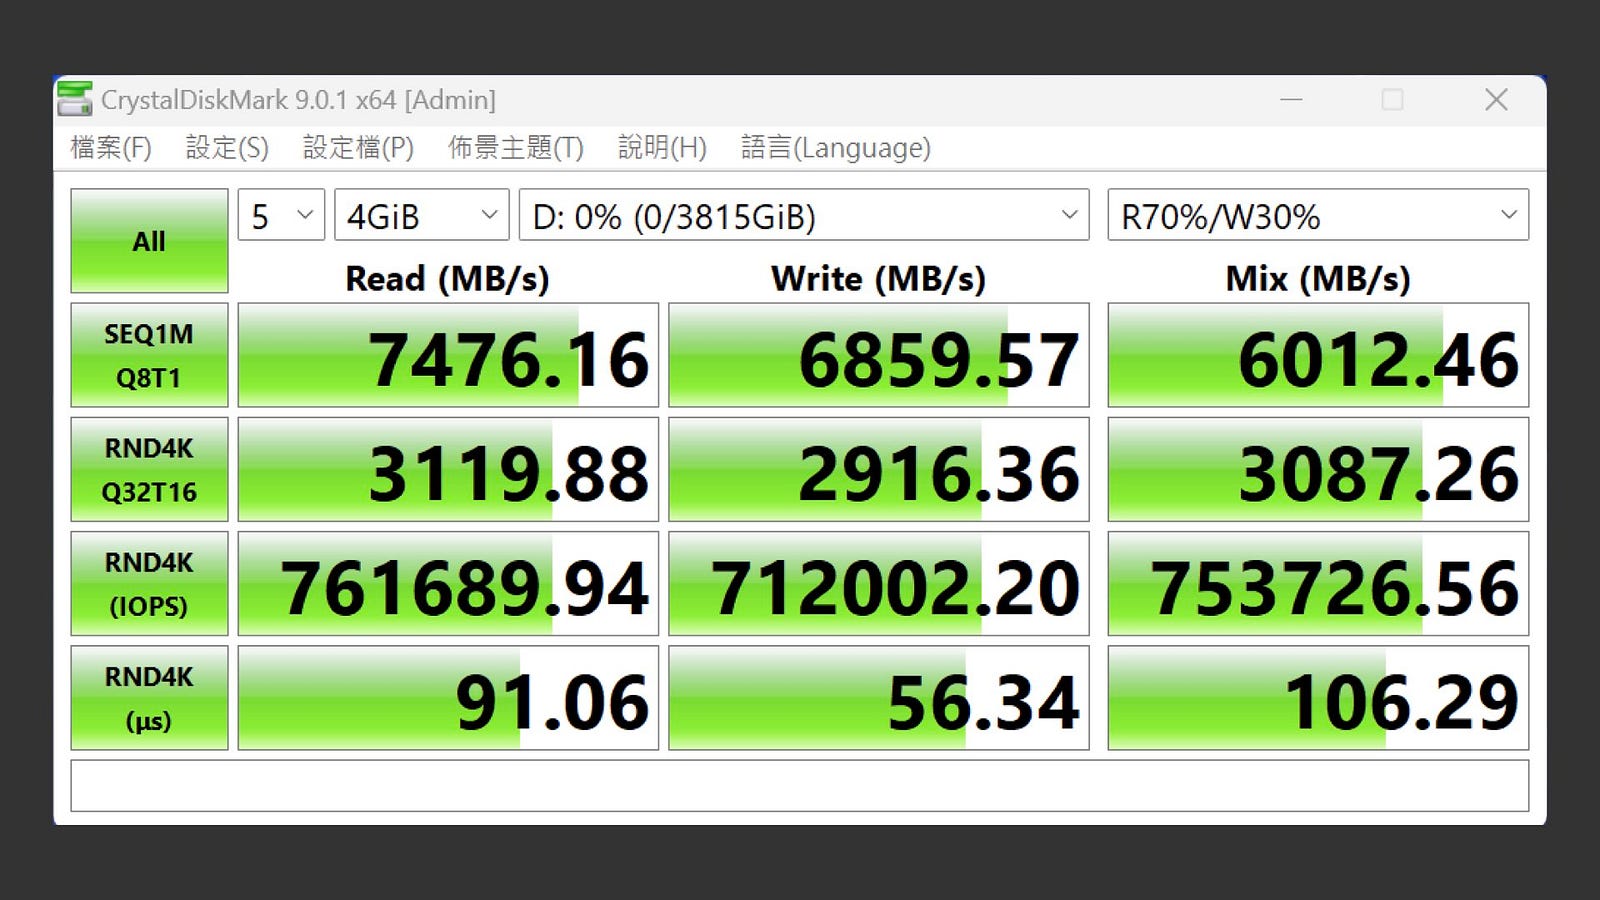This screenshot has height=900, width=1600.
Task: Click the RND4K (IOPS) button
Action: pos(149,583)
